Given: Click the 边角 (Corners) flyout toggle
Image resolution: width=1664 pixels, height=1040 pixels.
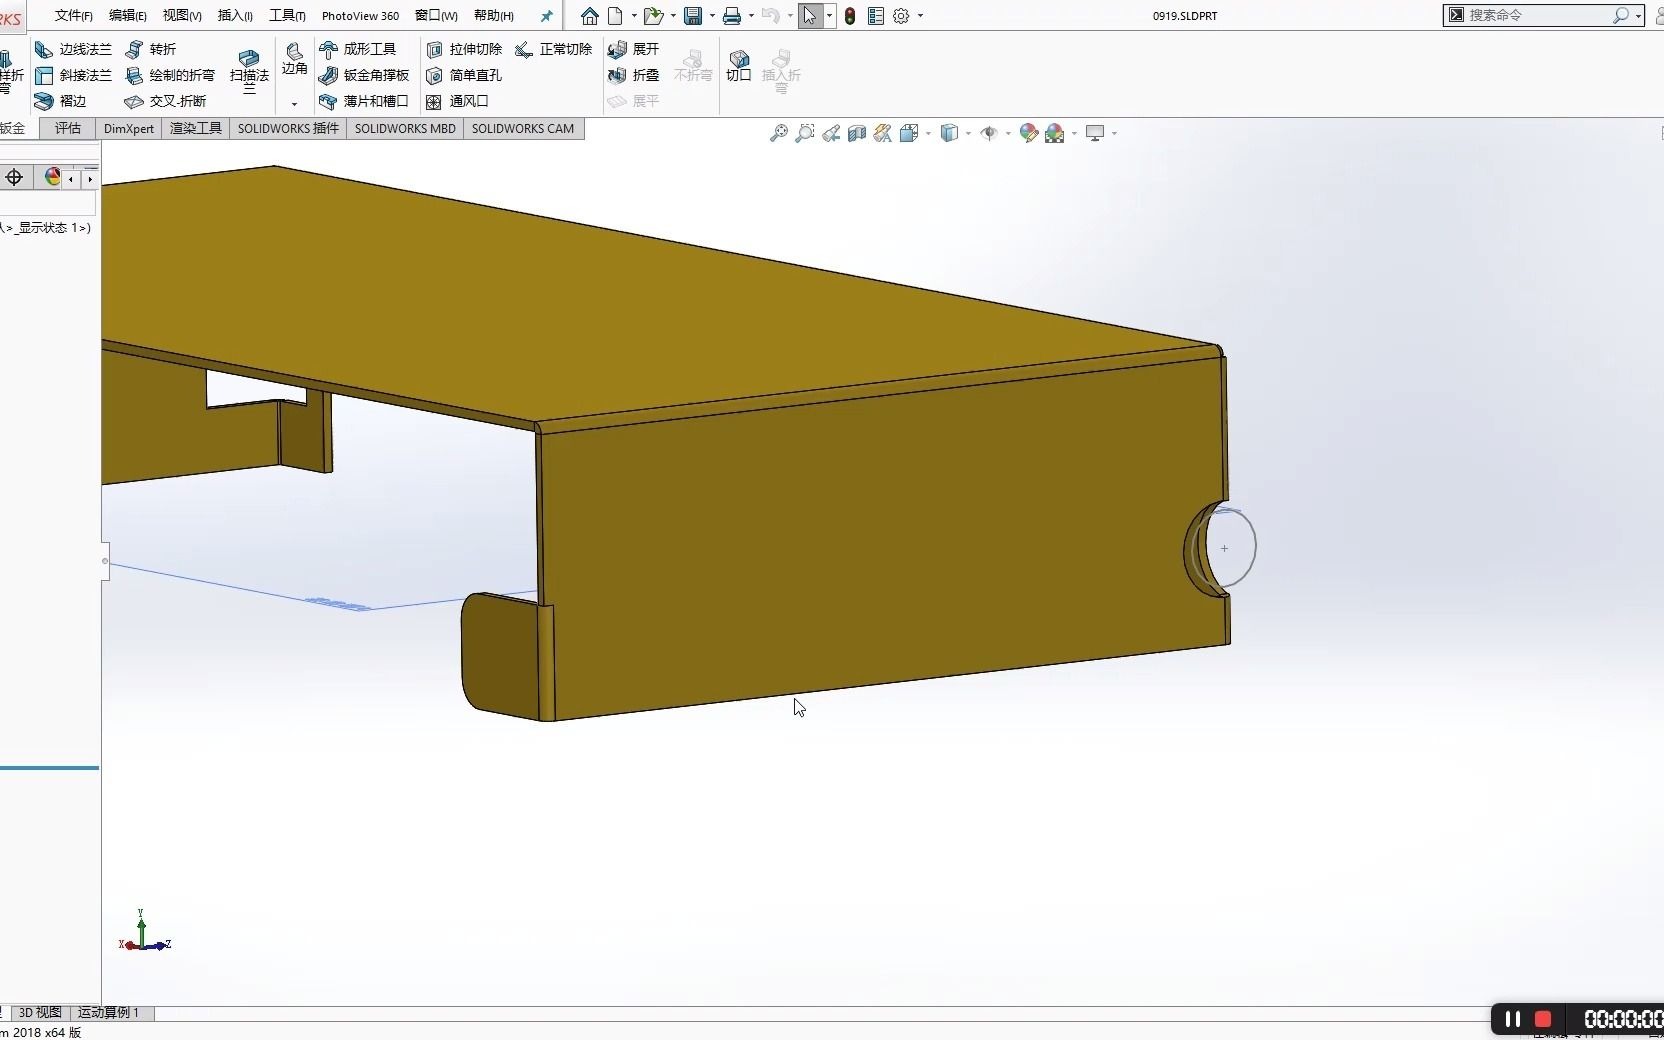Looking at the screenshot, I should (293, 105).
